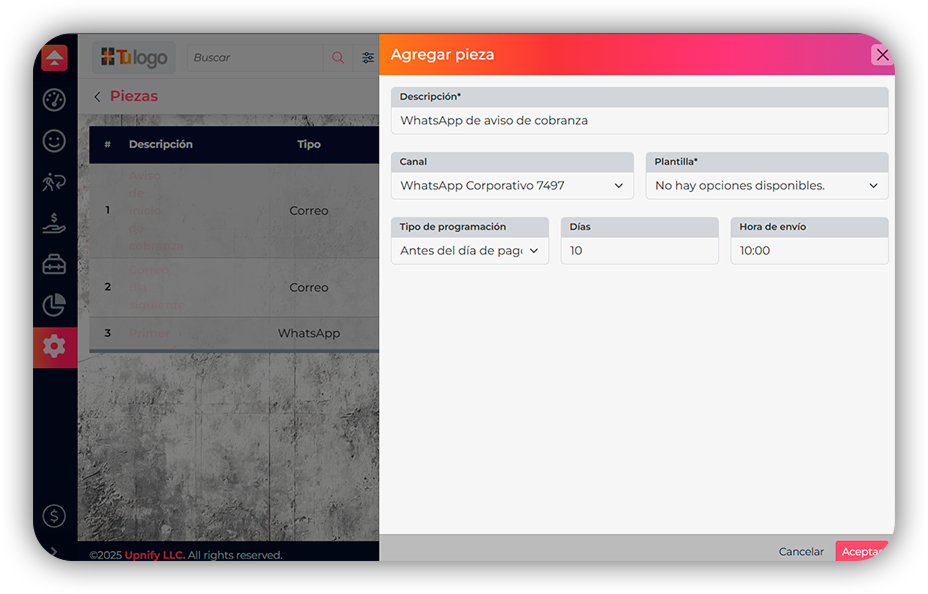Image resolution: width=928 pixels, height=594 pixels.
Task: Click the hand with dollar sales icon
Action: tap(54, 223)
